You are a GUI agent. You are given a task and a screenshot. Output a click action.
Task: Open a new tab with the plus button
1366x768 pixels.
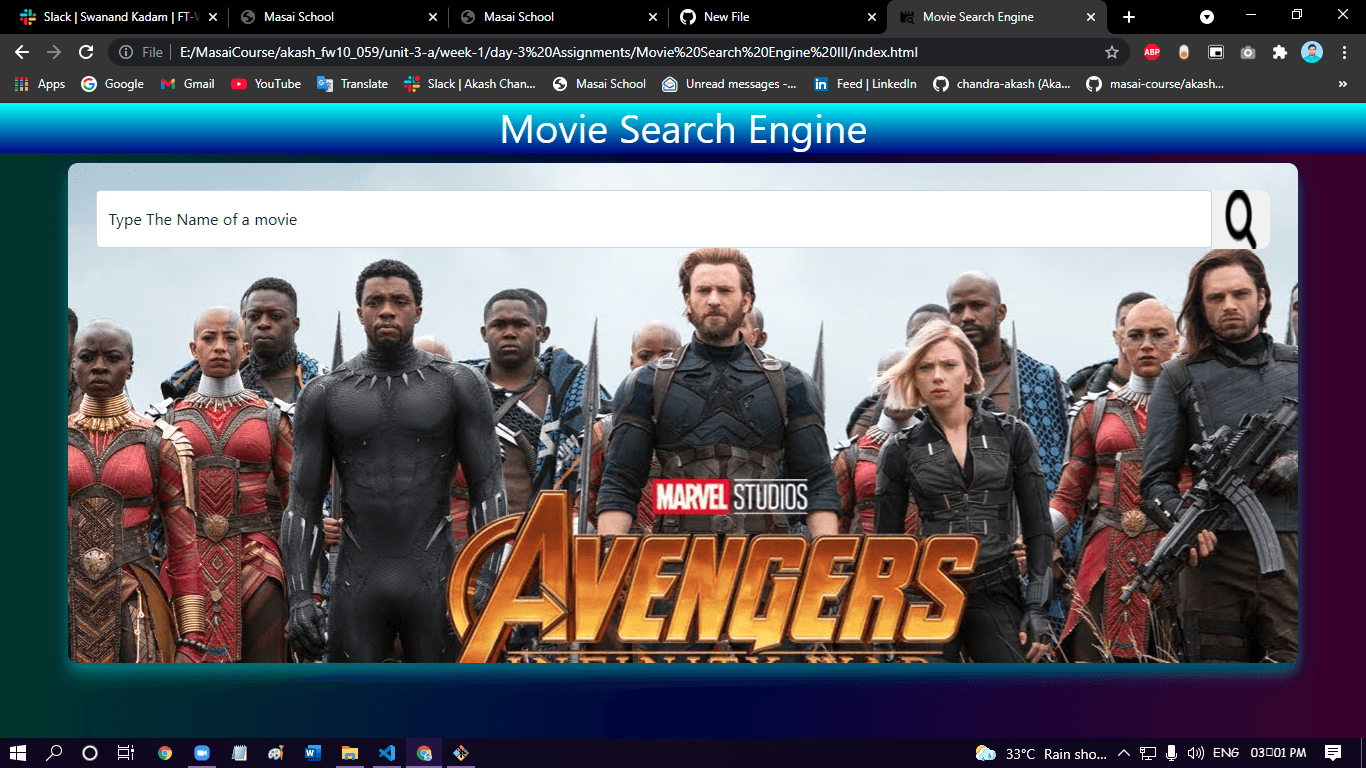click(x=1129, y=17)
